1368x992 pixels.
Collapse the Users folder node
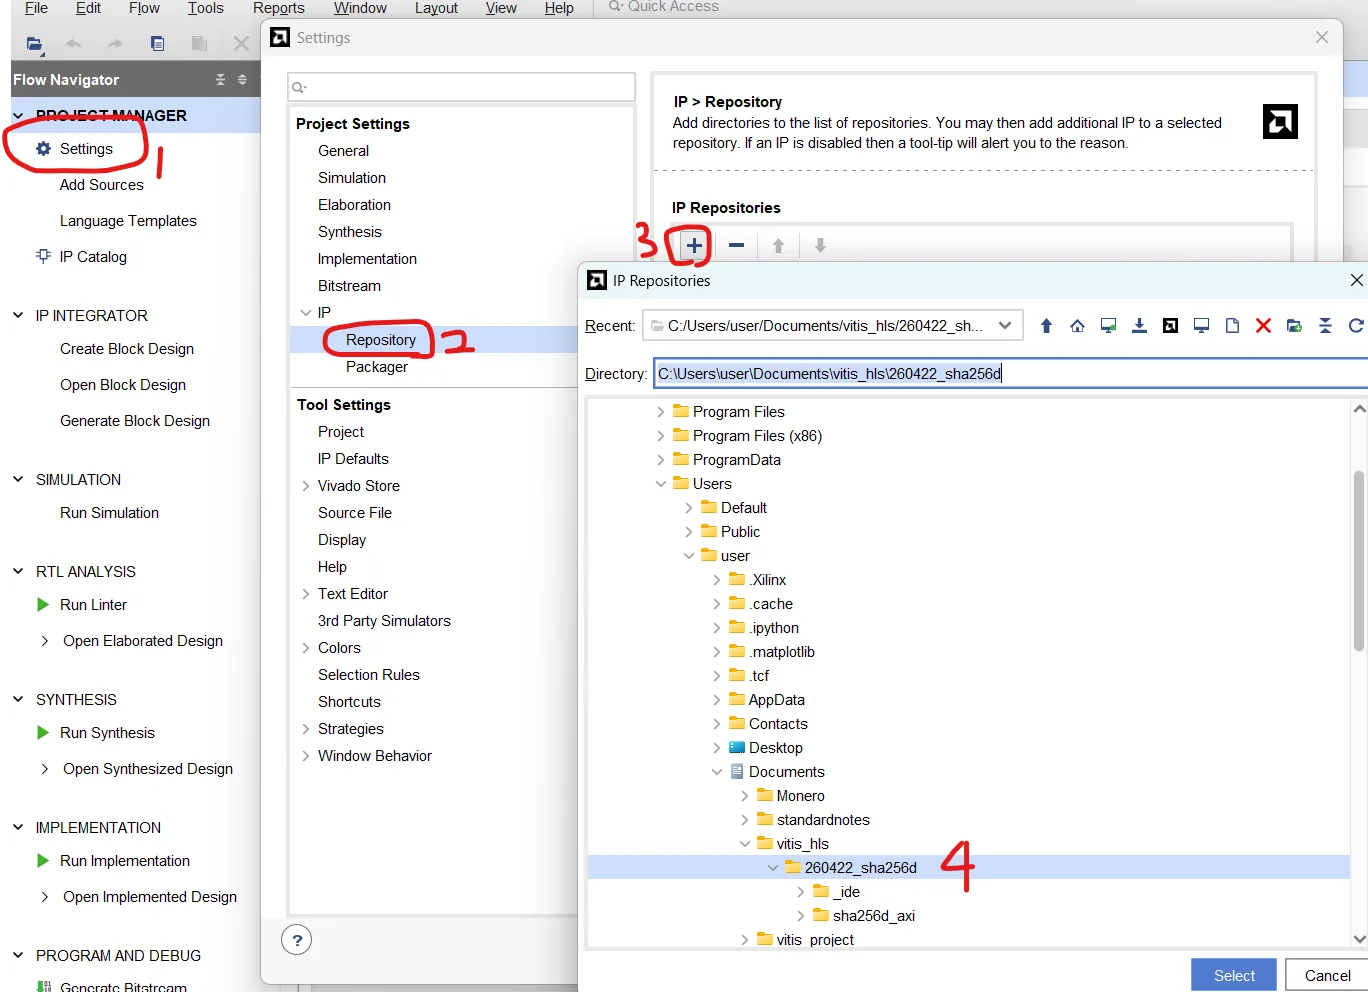(x=660, y=484)
